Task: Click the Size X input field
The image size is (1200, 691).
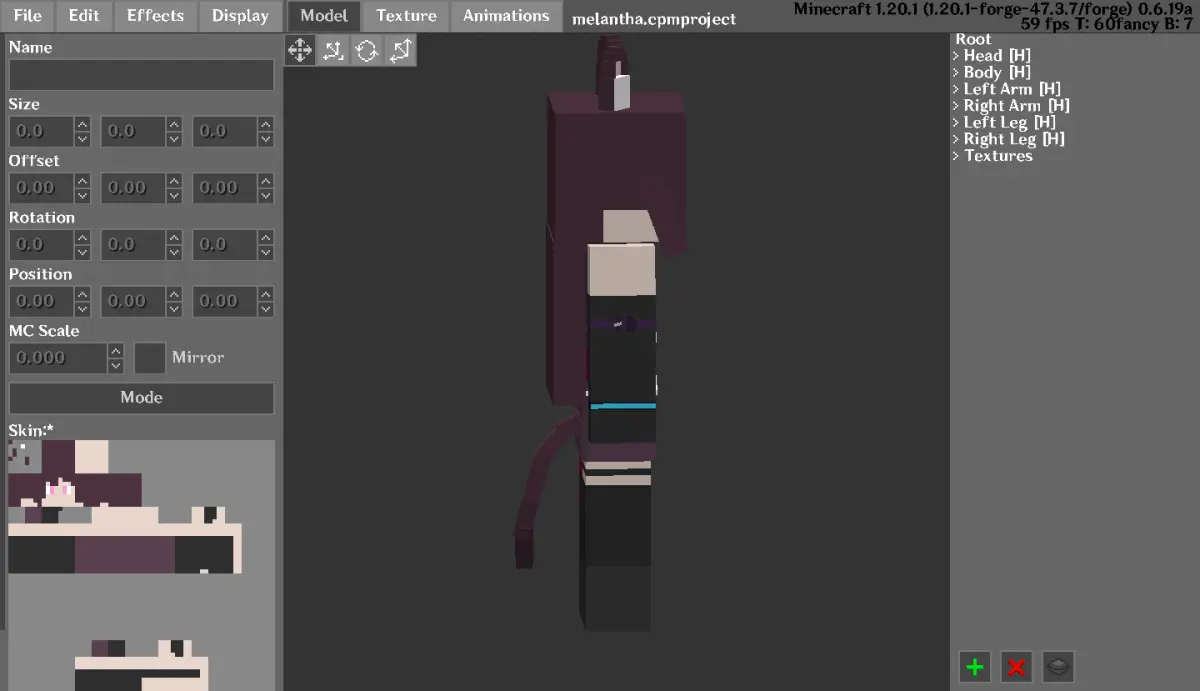Action: point(42,131)
